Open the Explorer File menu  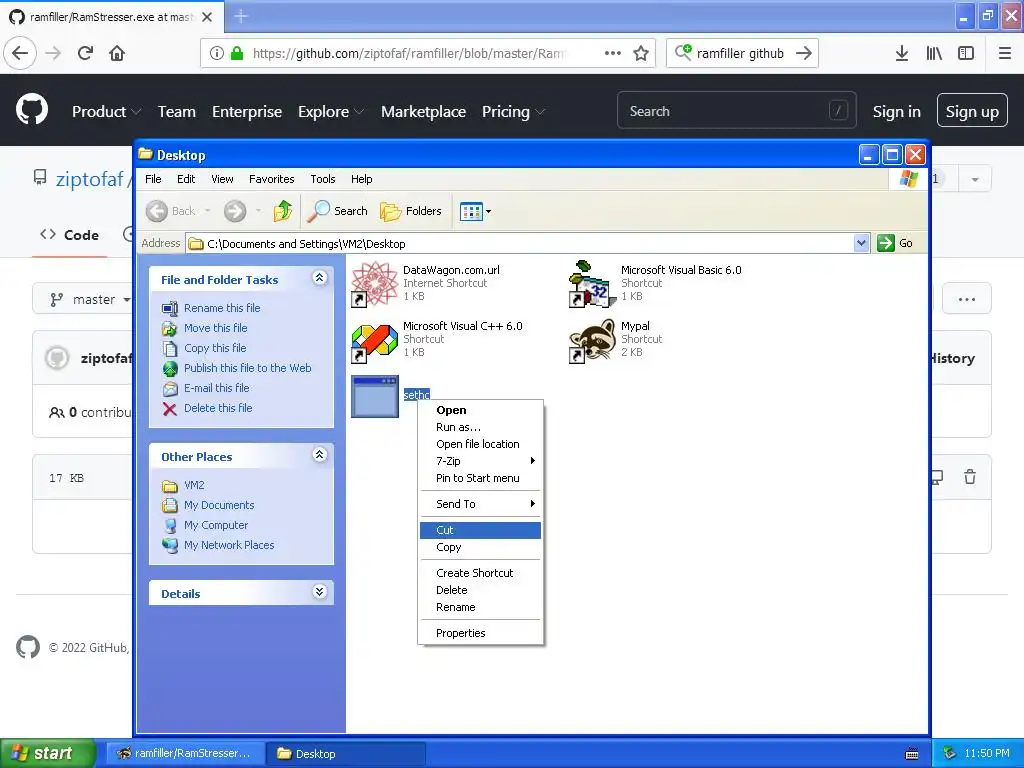point(153,179)
